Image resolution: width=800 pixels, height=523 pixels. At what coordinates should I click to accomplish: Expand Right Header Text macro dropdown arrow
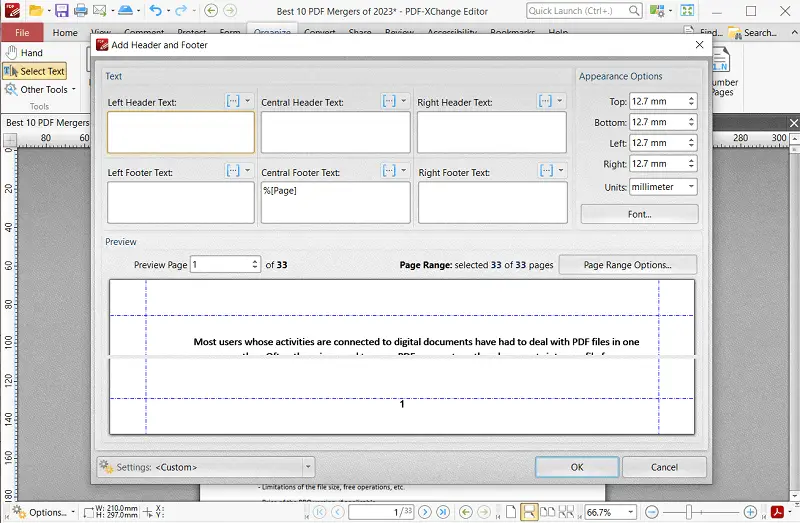[560, 101]
